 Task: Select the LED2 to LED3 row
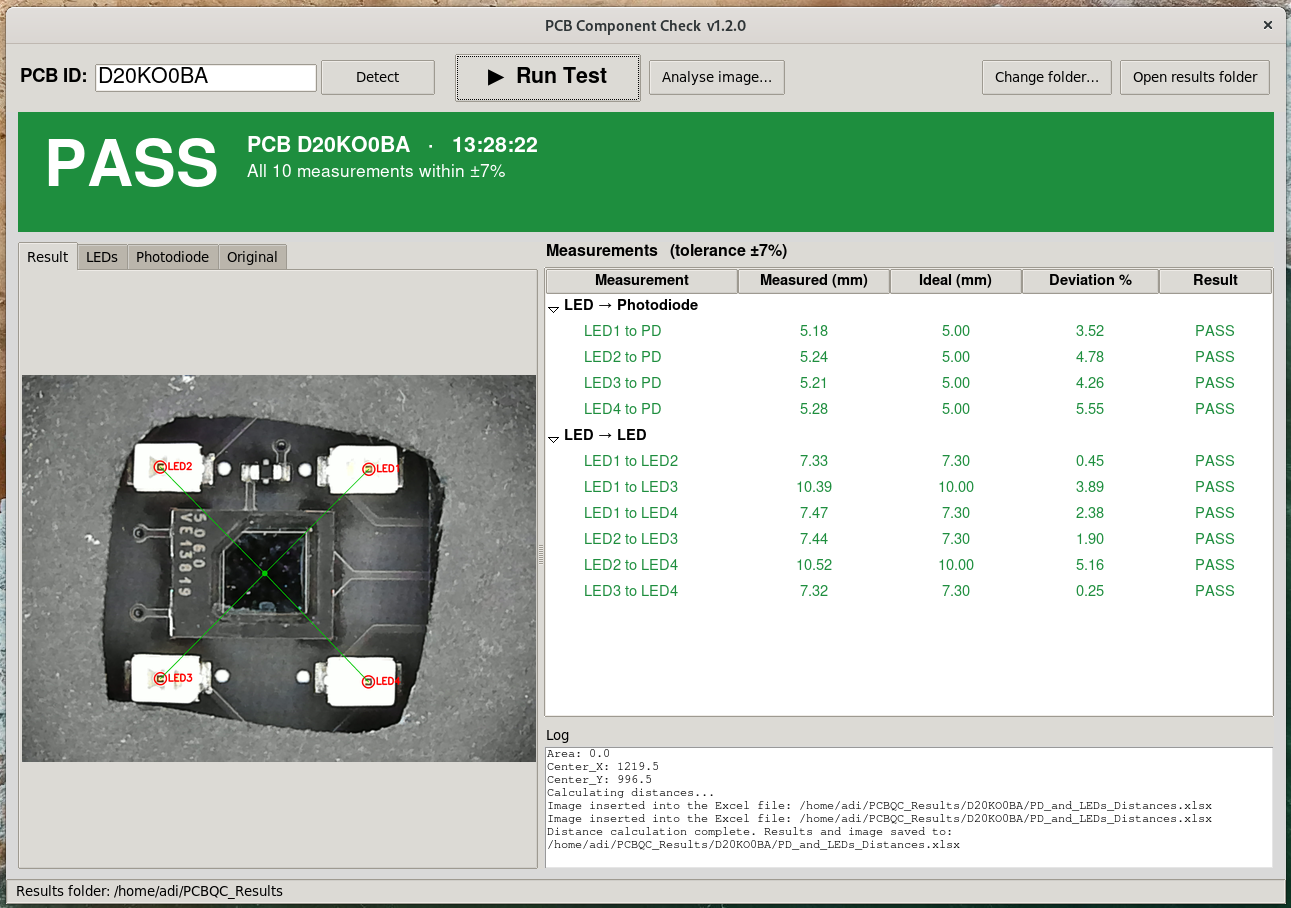tap(909, 539)
